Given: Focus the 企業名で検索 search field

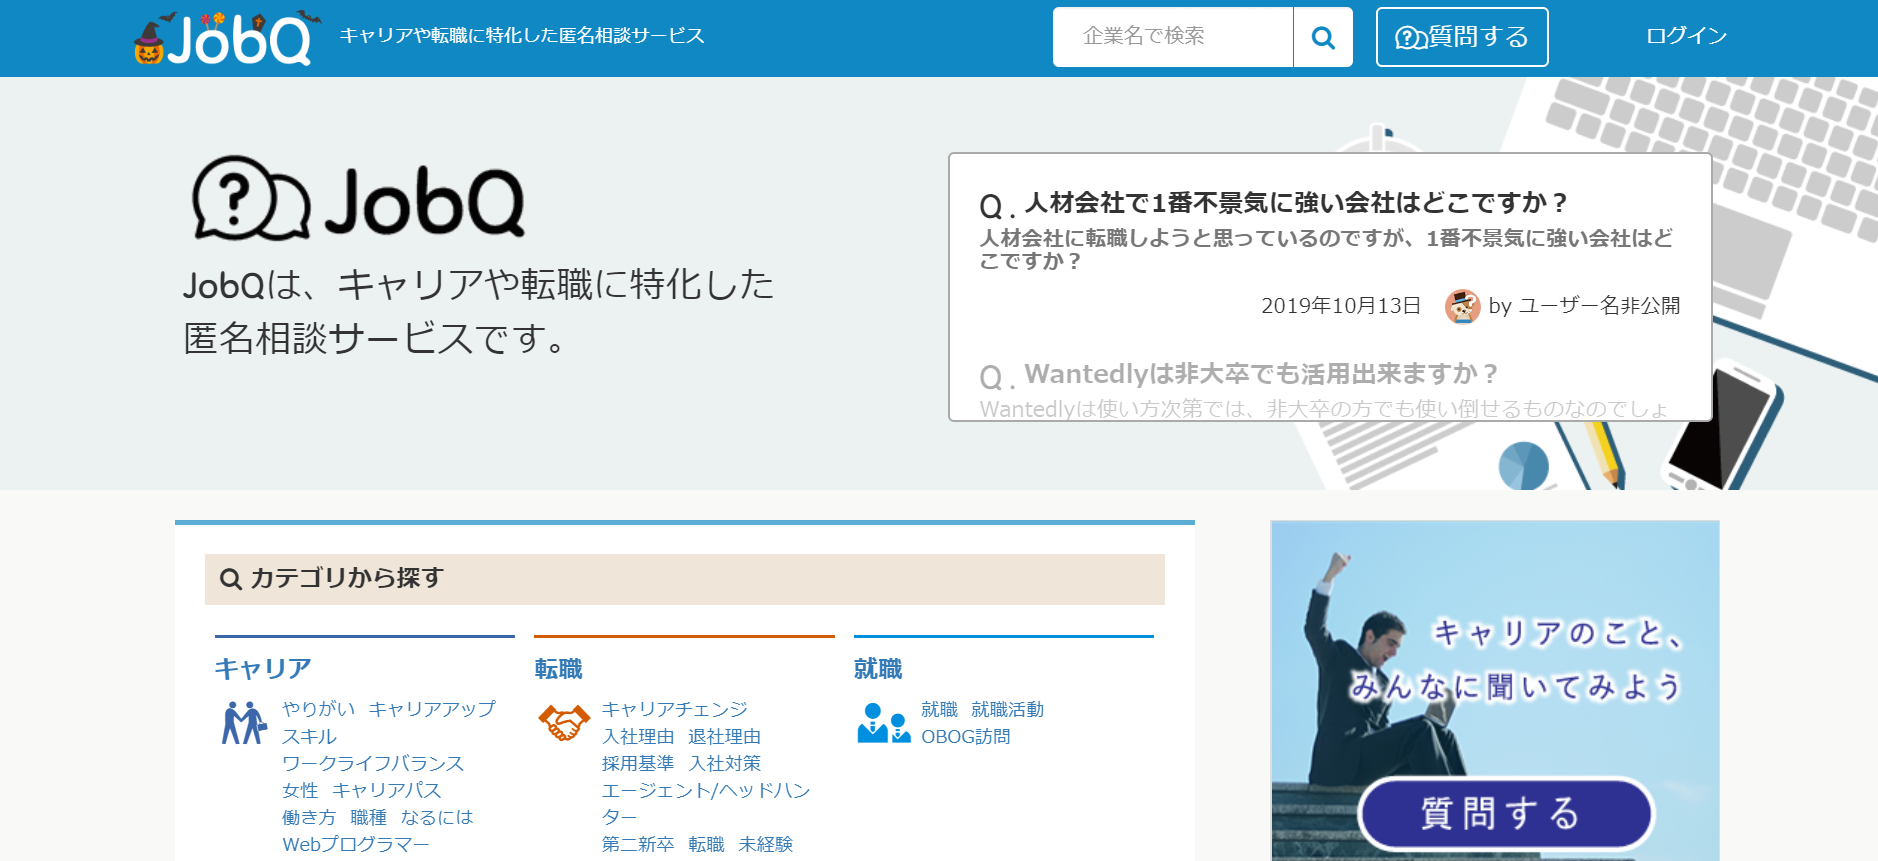Looking at the screenshot, I should coord(1172,37).
